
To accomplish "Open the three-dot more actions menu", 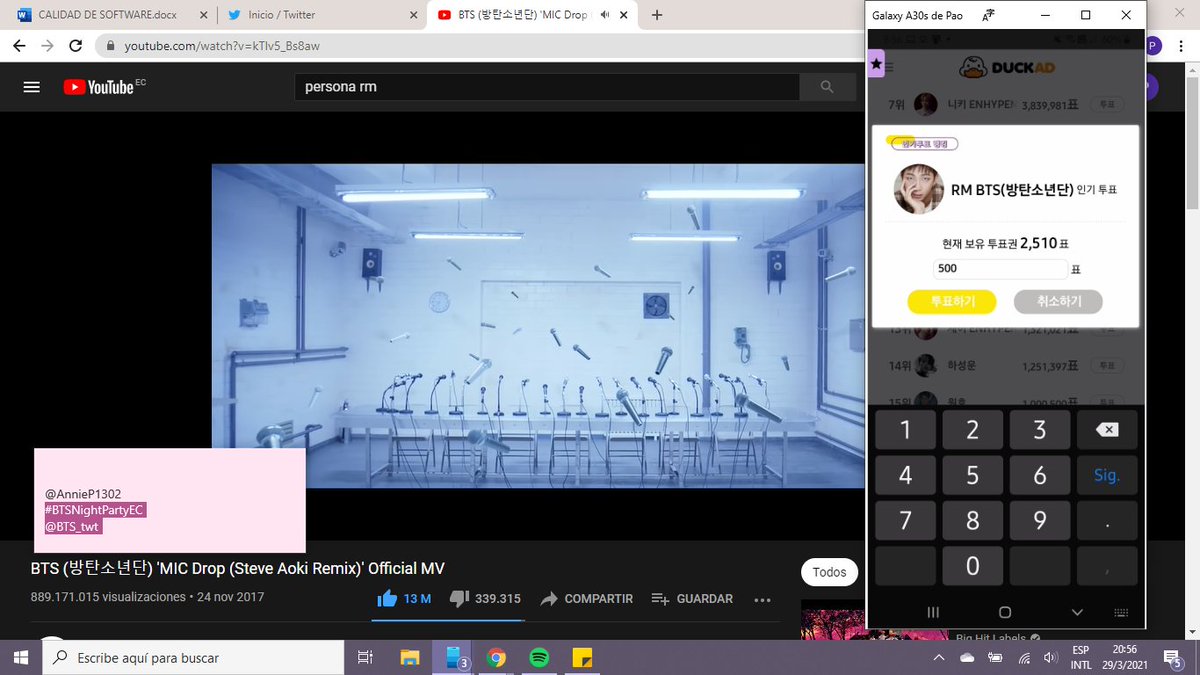I will [x=762, y=599].
